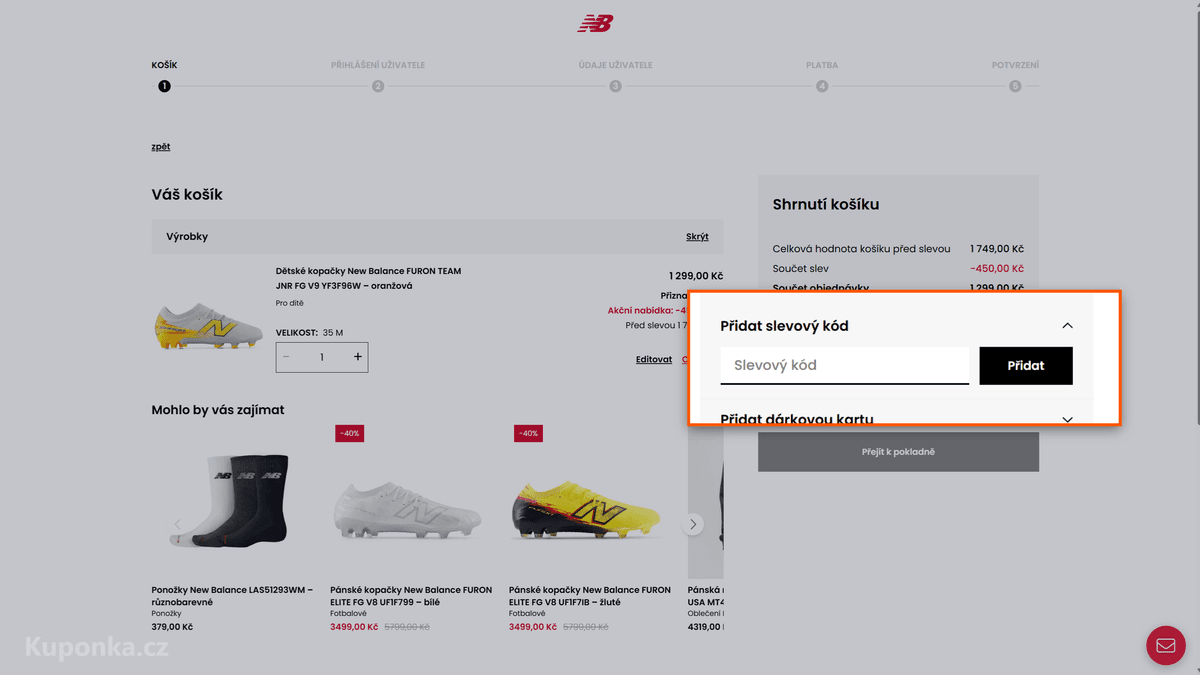Open the Dětské kopačky New Balance FURON title
Viewport: 1200px width, 675px height.
click(368, 278)
